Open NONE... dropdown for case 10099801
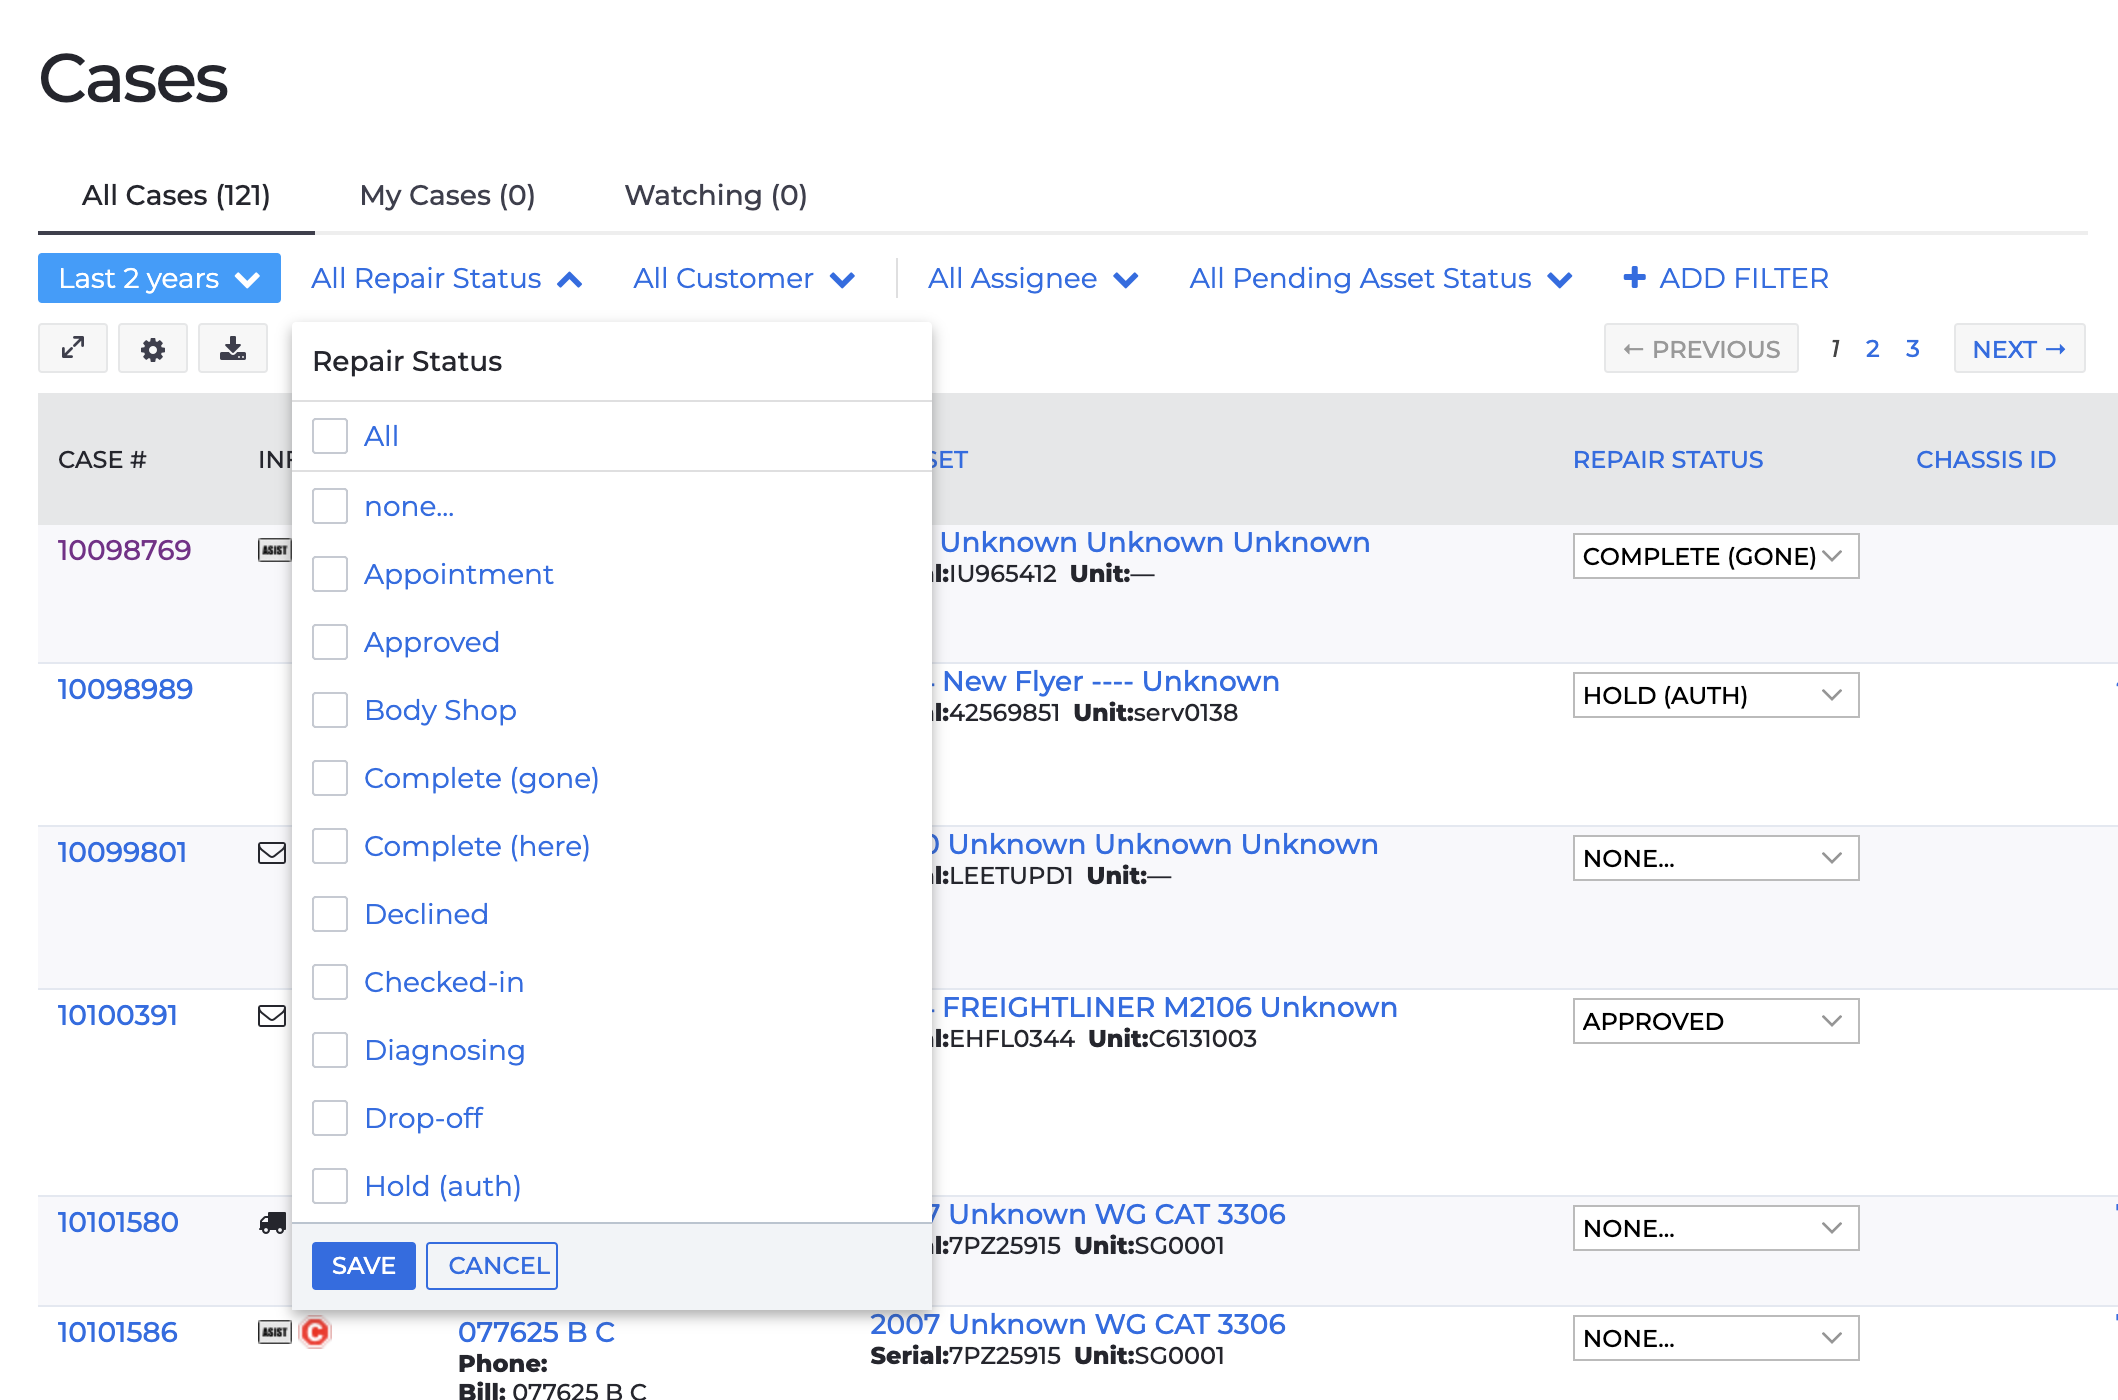Screen dimensions: 2118x1400 click(x=1716, y=858)
